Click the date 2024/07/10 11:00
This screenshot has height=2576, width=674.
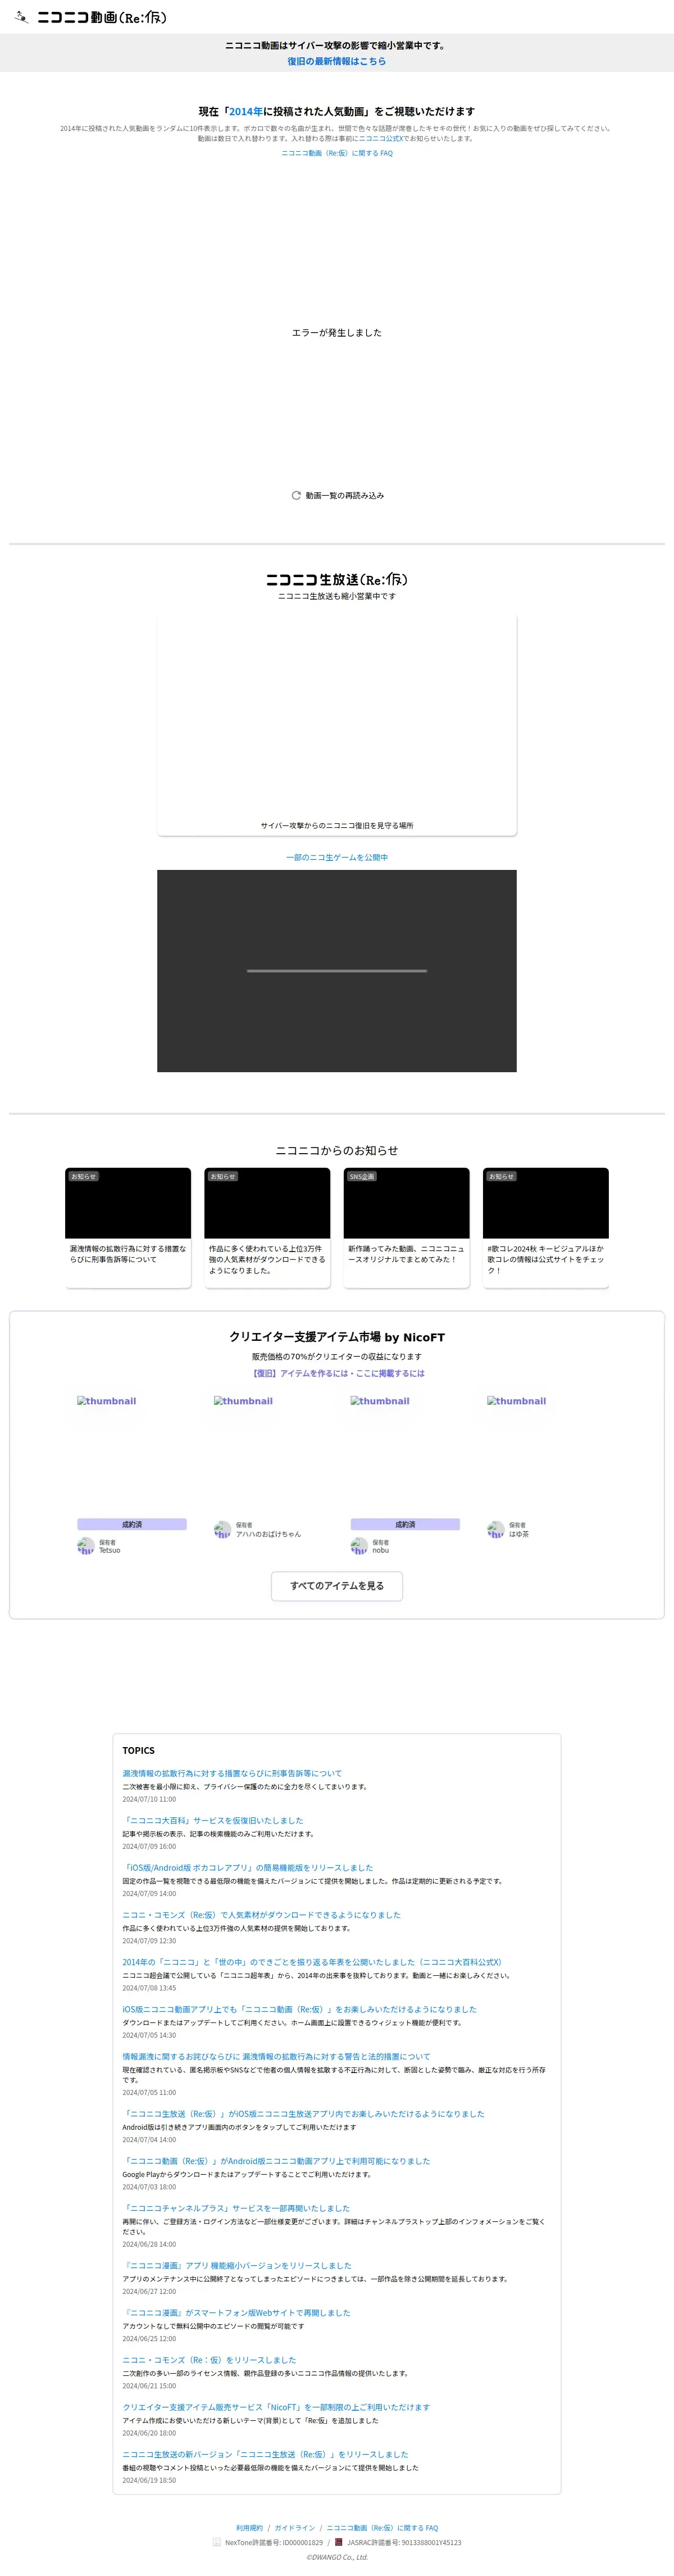coord(149,1799)
